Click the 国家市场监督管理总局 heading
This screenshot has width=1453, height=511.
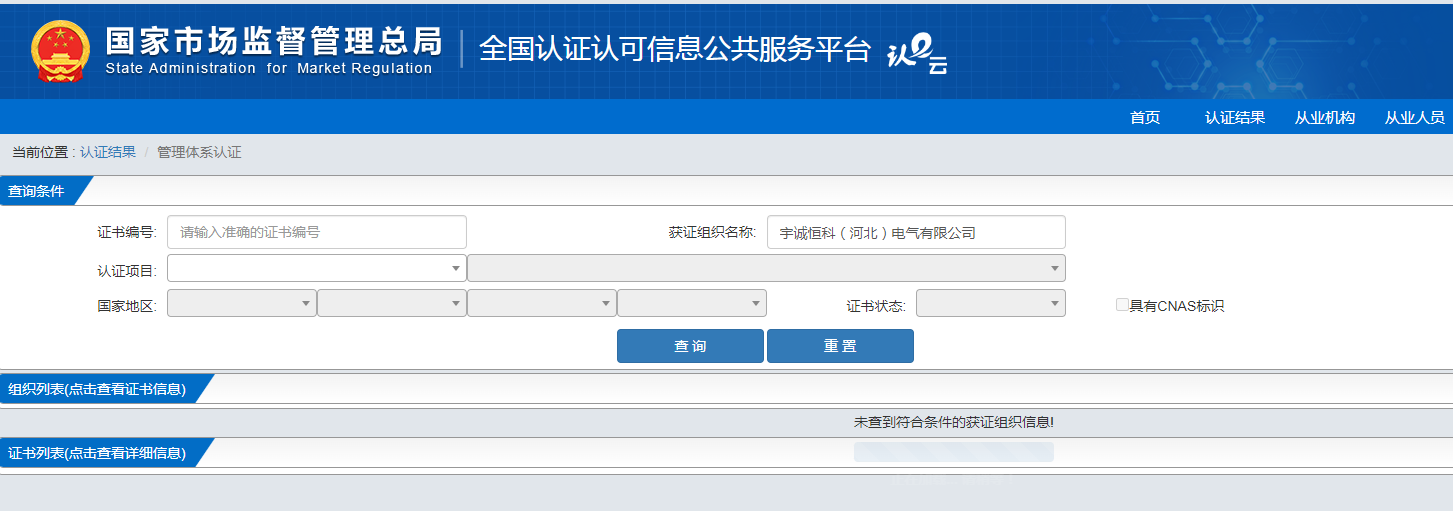click(273, 40)
